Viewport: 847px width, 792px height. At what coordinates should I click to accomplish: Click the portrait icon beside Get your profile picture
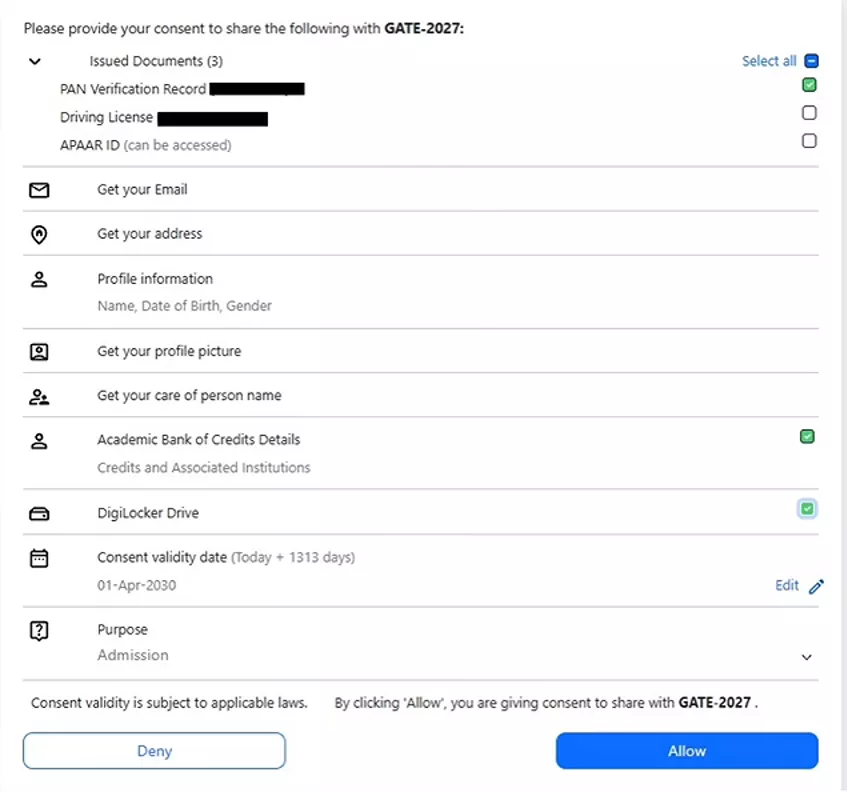pos(39,352)
